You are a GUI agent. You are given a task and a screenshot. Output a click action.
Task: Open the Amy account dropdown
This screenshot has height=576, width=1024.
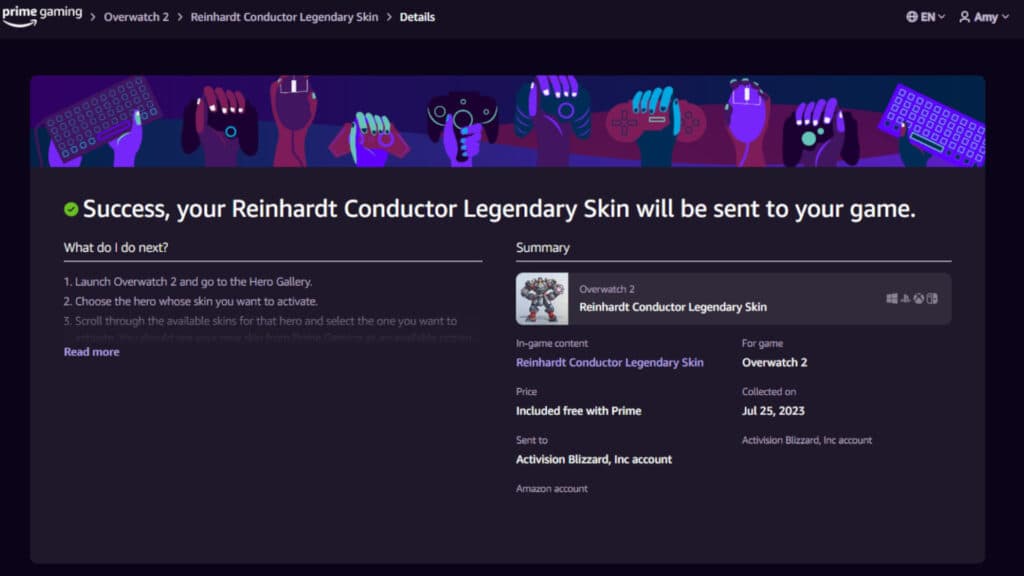[x=983, y=16]
